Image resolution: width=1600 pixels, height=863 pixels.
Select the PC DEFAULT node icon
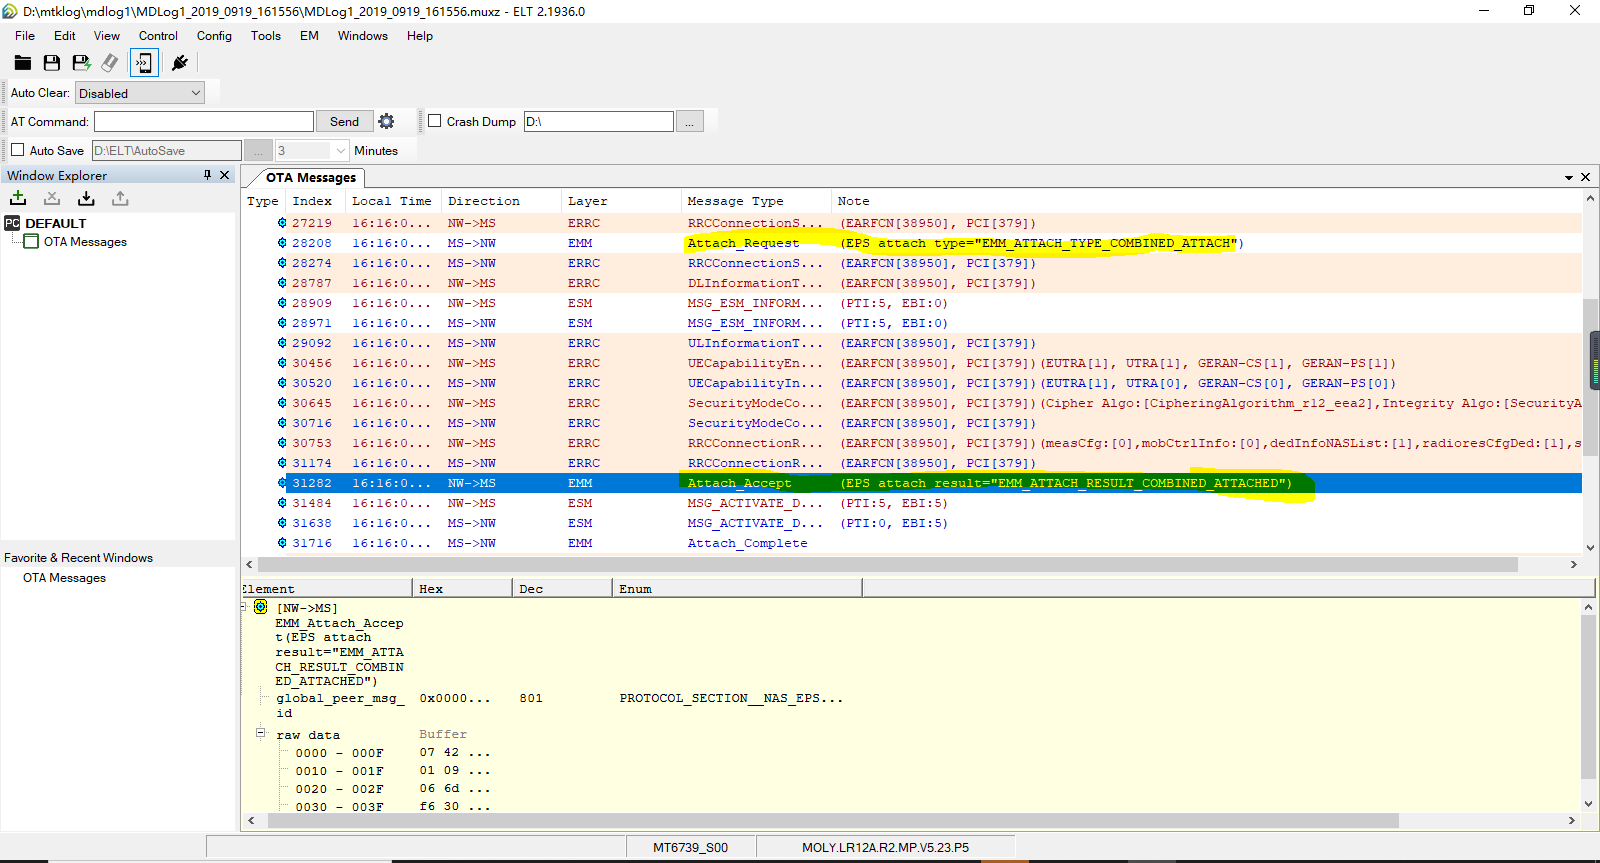[x=12, y=223]
